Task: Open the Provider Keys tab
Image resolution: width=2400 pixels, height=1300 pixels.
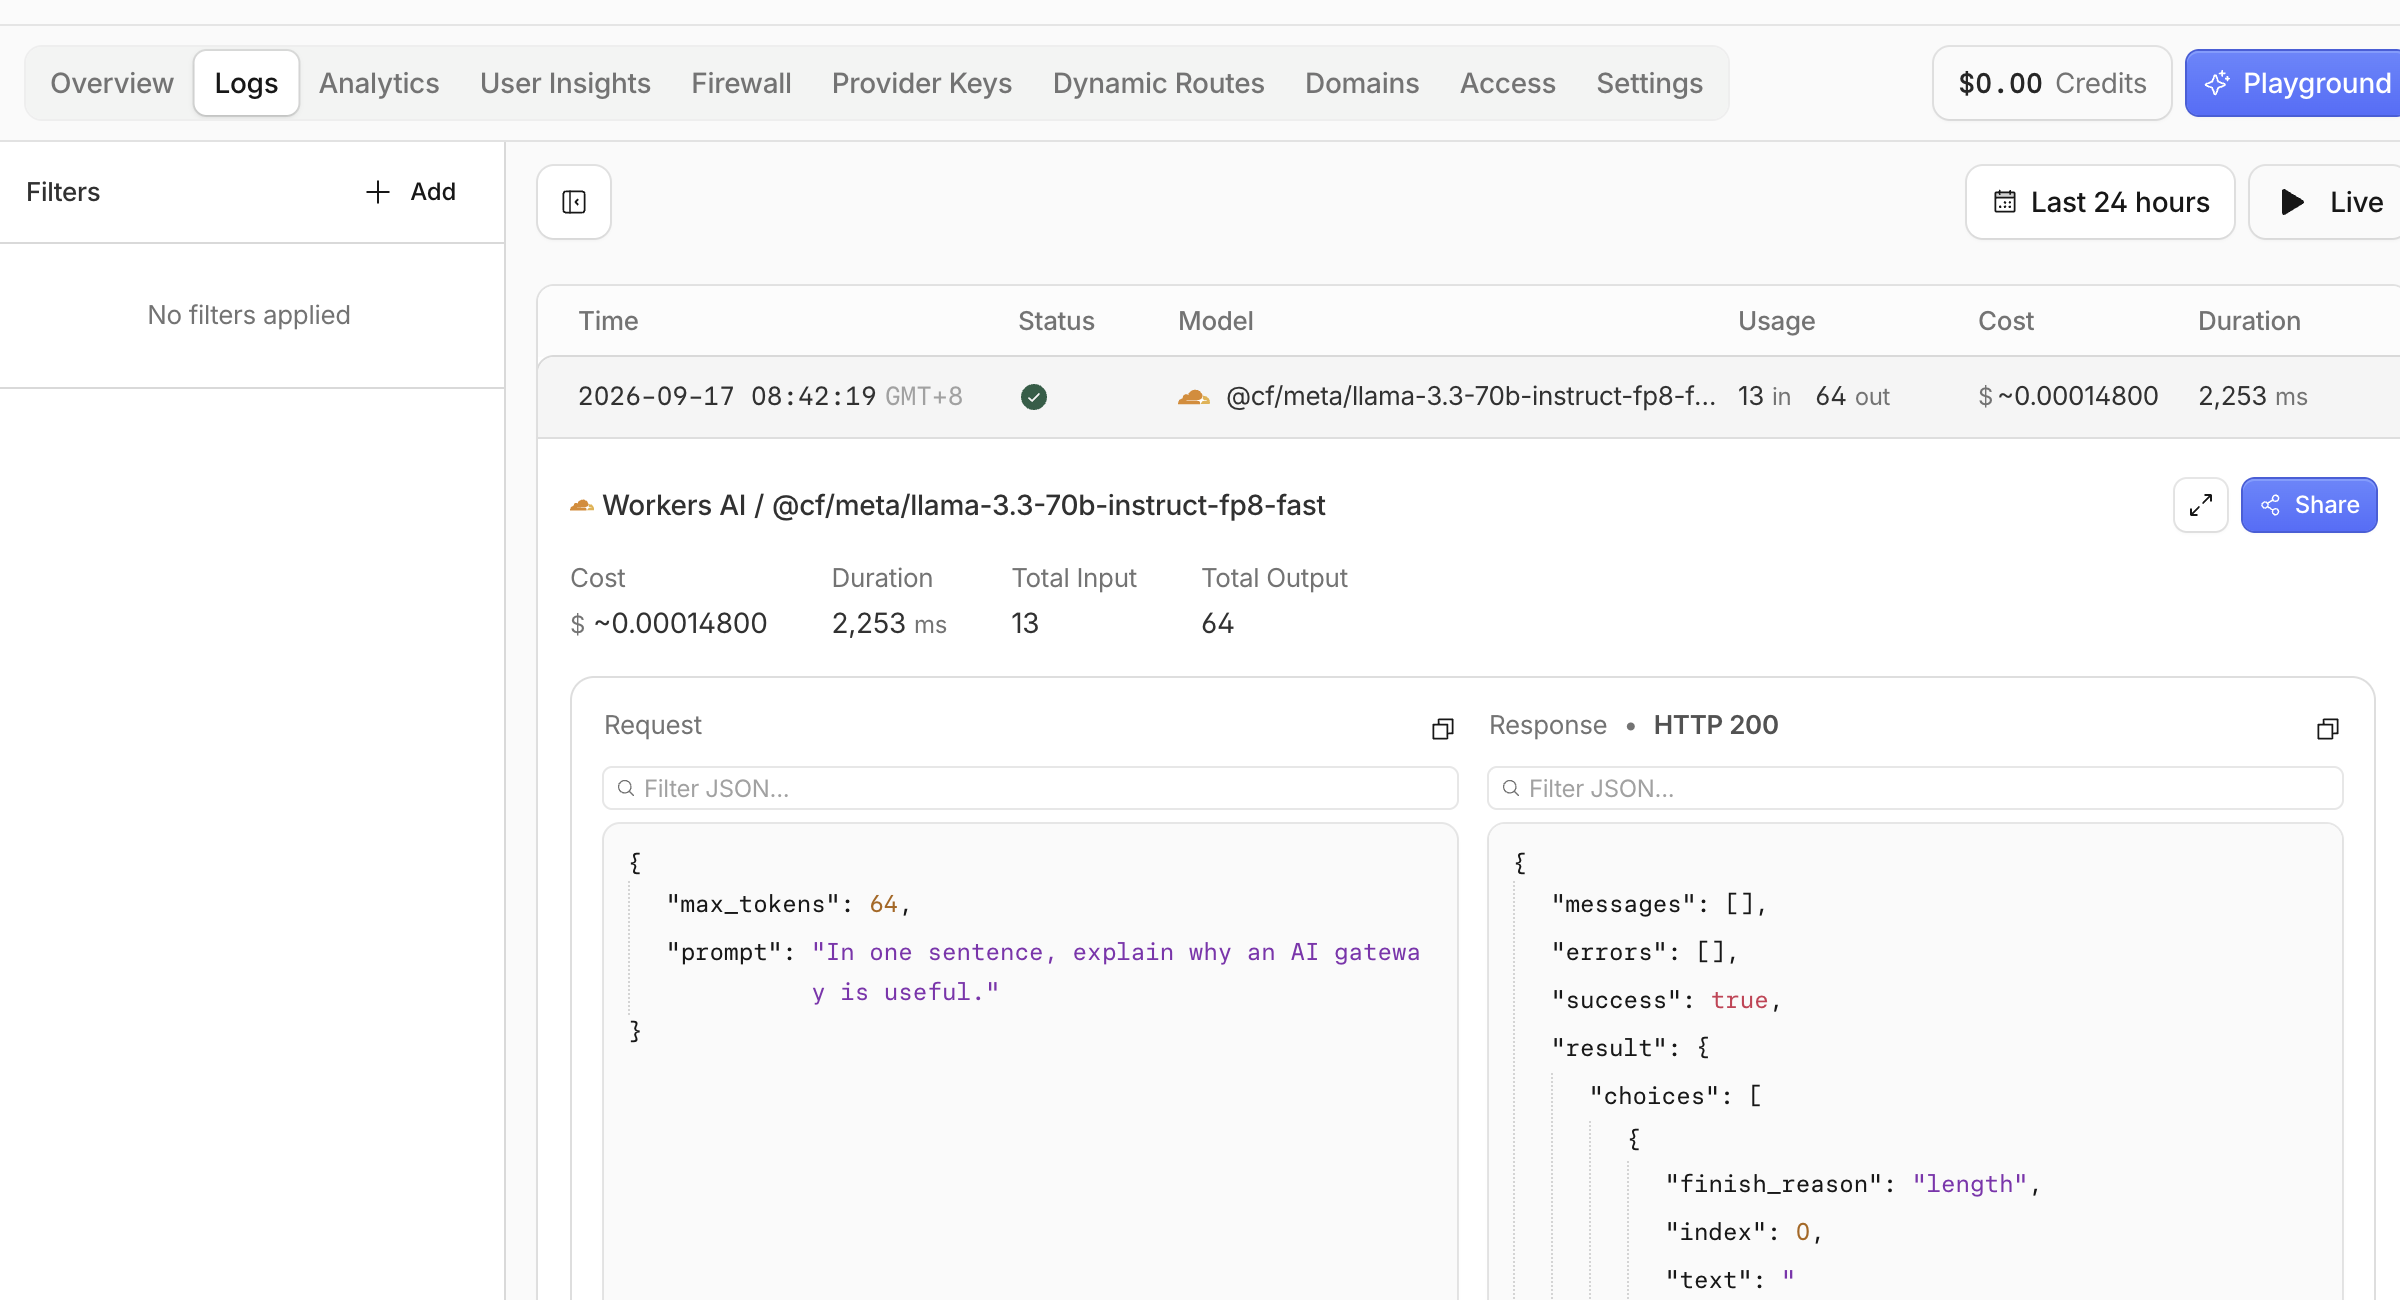Action: 922,83
